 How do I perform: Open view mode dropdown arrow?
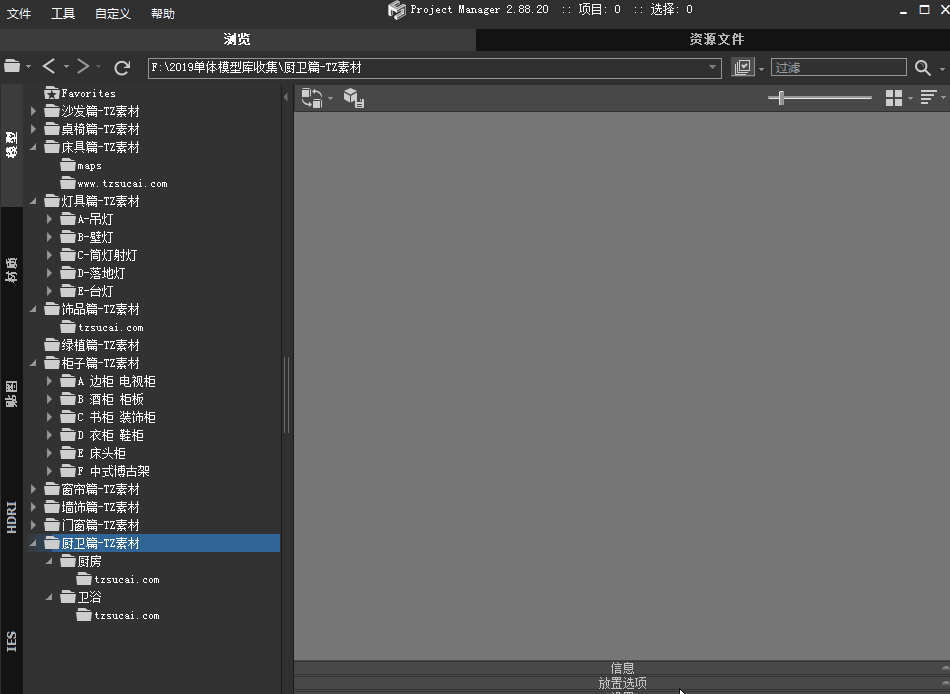(x=910, y=98)
